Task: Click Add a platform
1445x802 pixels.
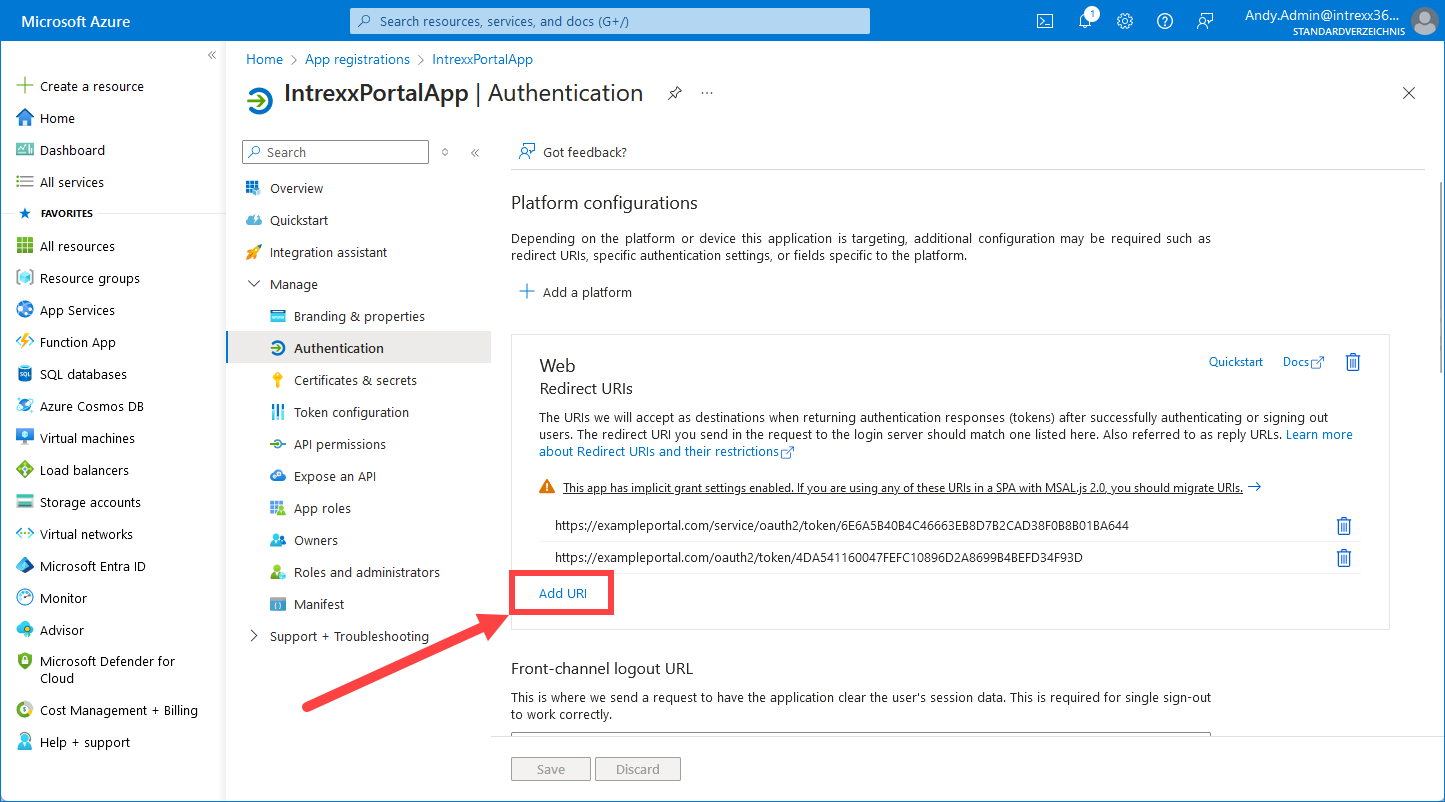Action: tap(576, 293)
